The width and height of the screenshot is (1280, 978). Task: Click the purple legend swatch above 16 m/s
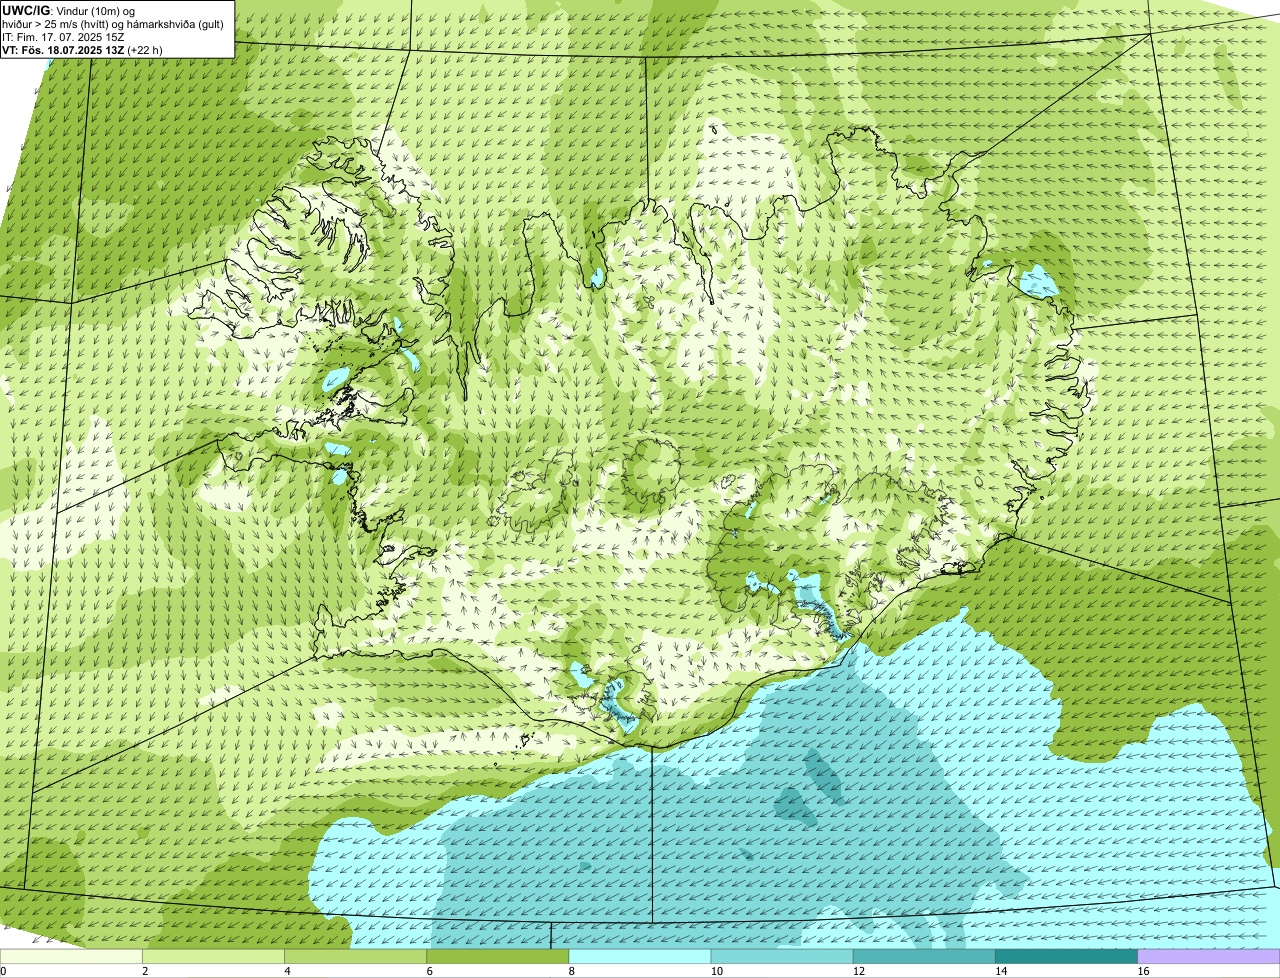1208,956
